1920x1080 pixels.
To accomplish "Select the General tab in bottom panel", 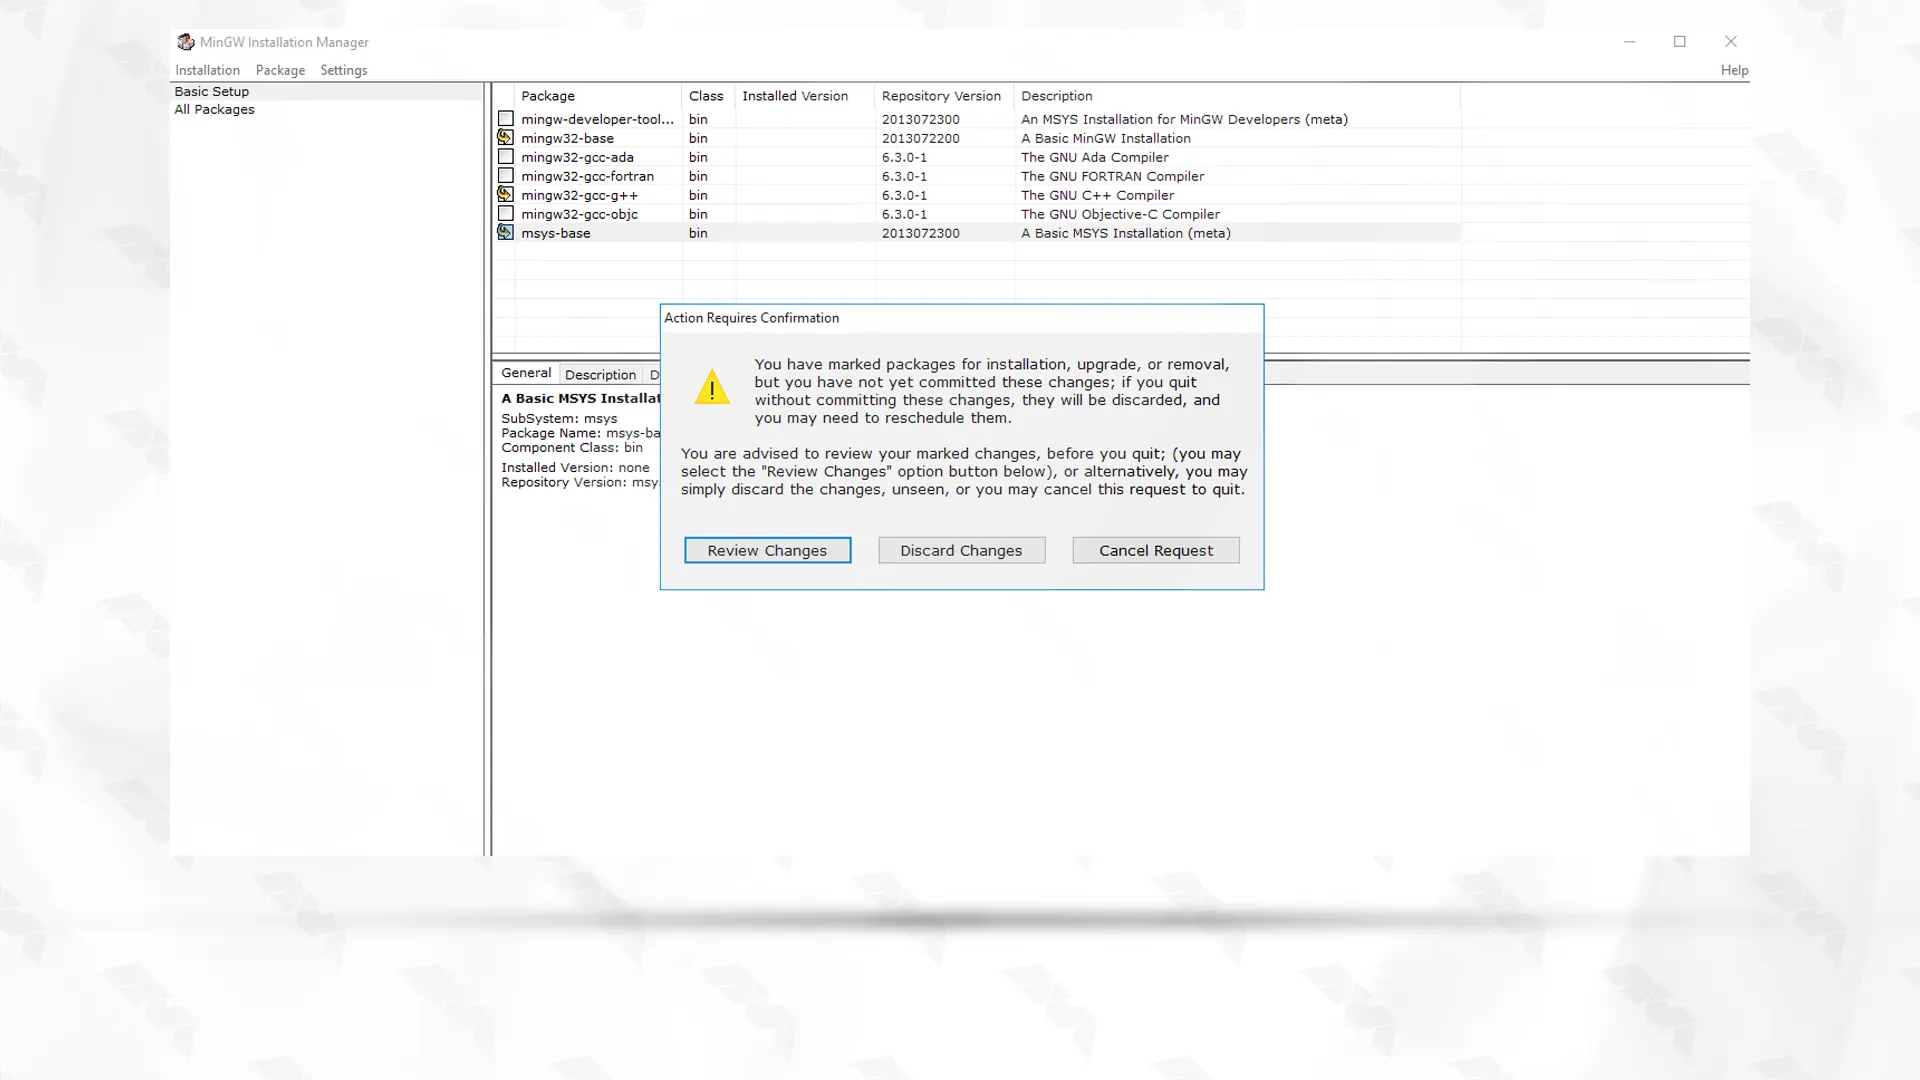I will point(526,373).
